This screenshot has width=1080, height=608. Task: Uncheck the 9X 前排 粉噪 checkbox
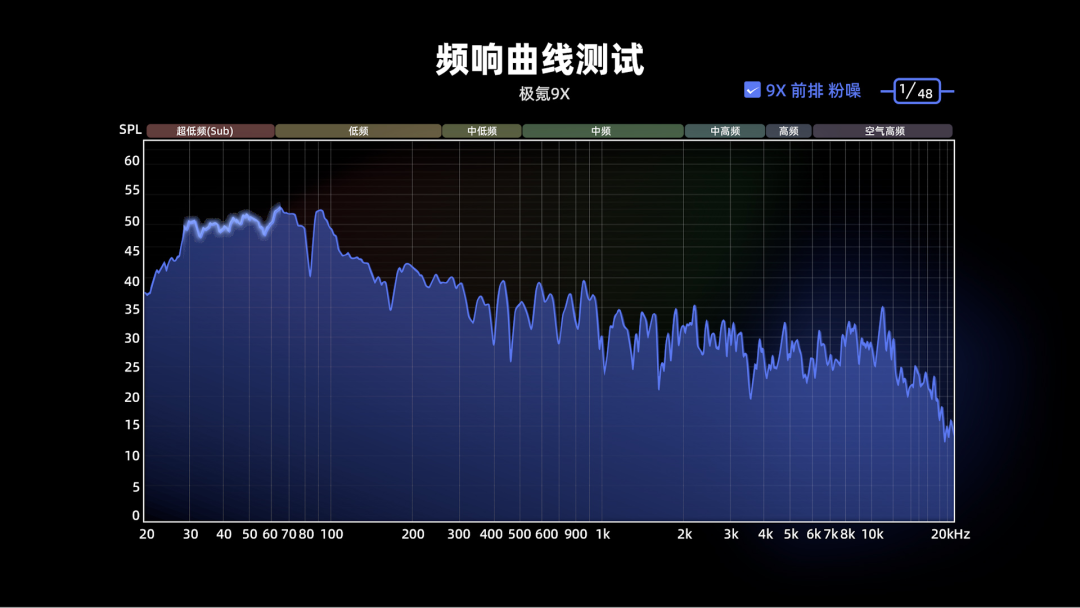tap(752, 90)
